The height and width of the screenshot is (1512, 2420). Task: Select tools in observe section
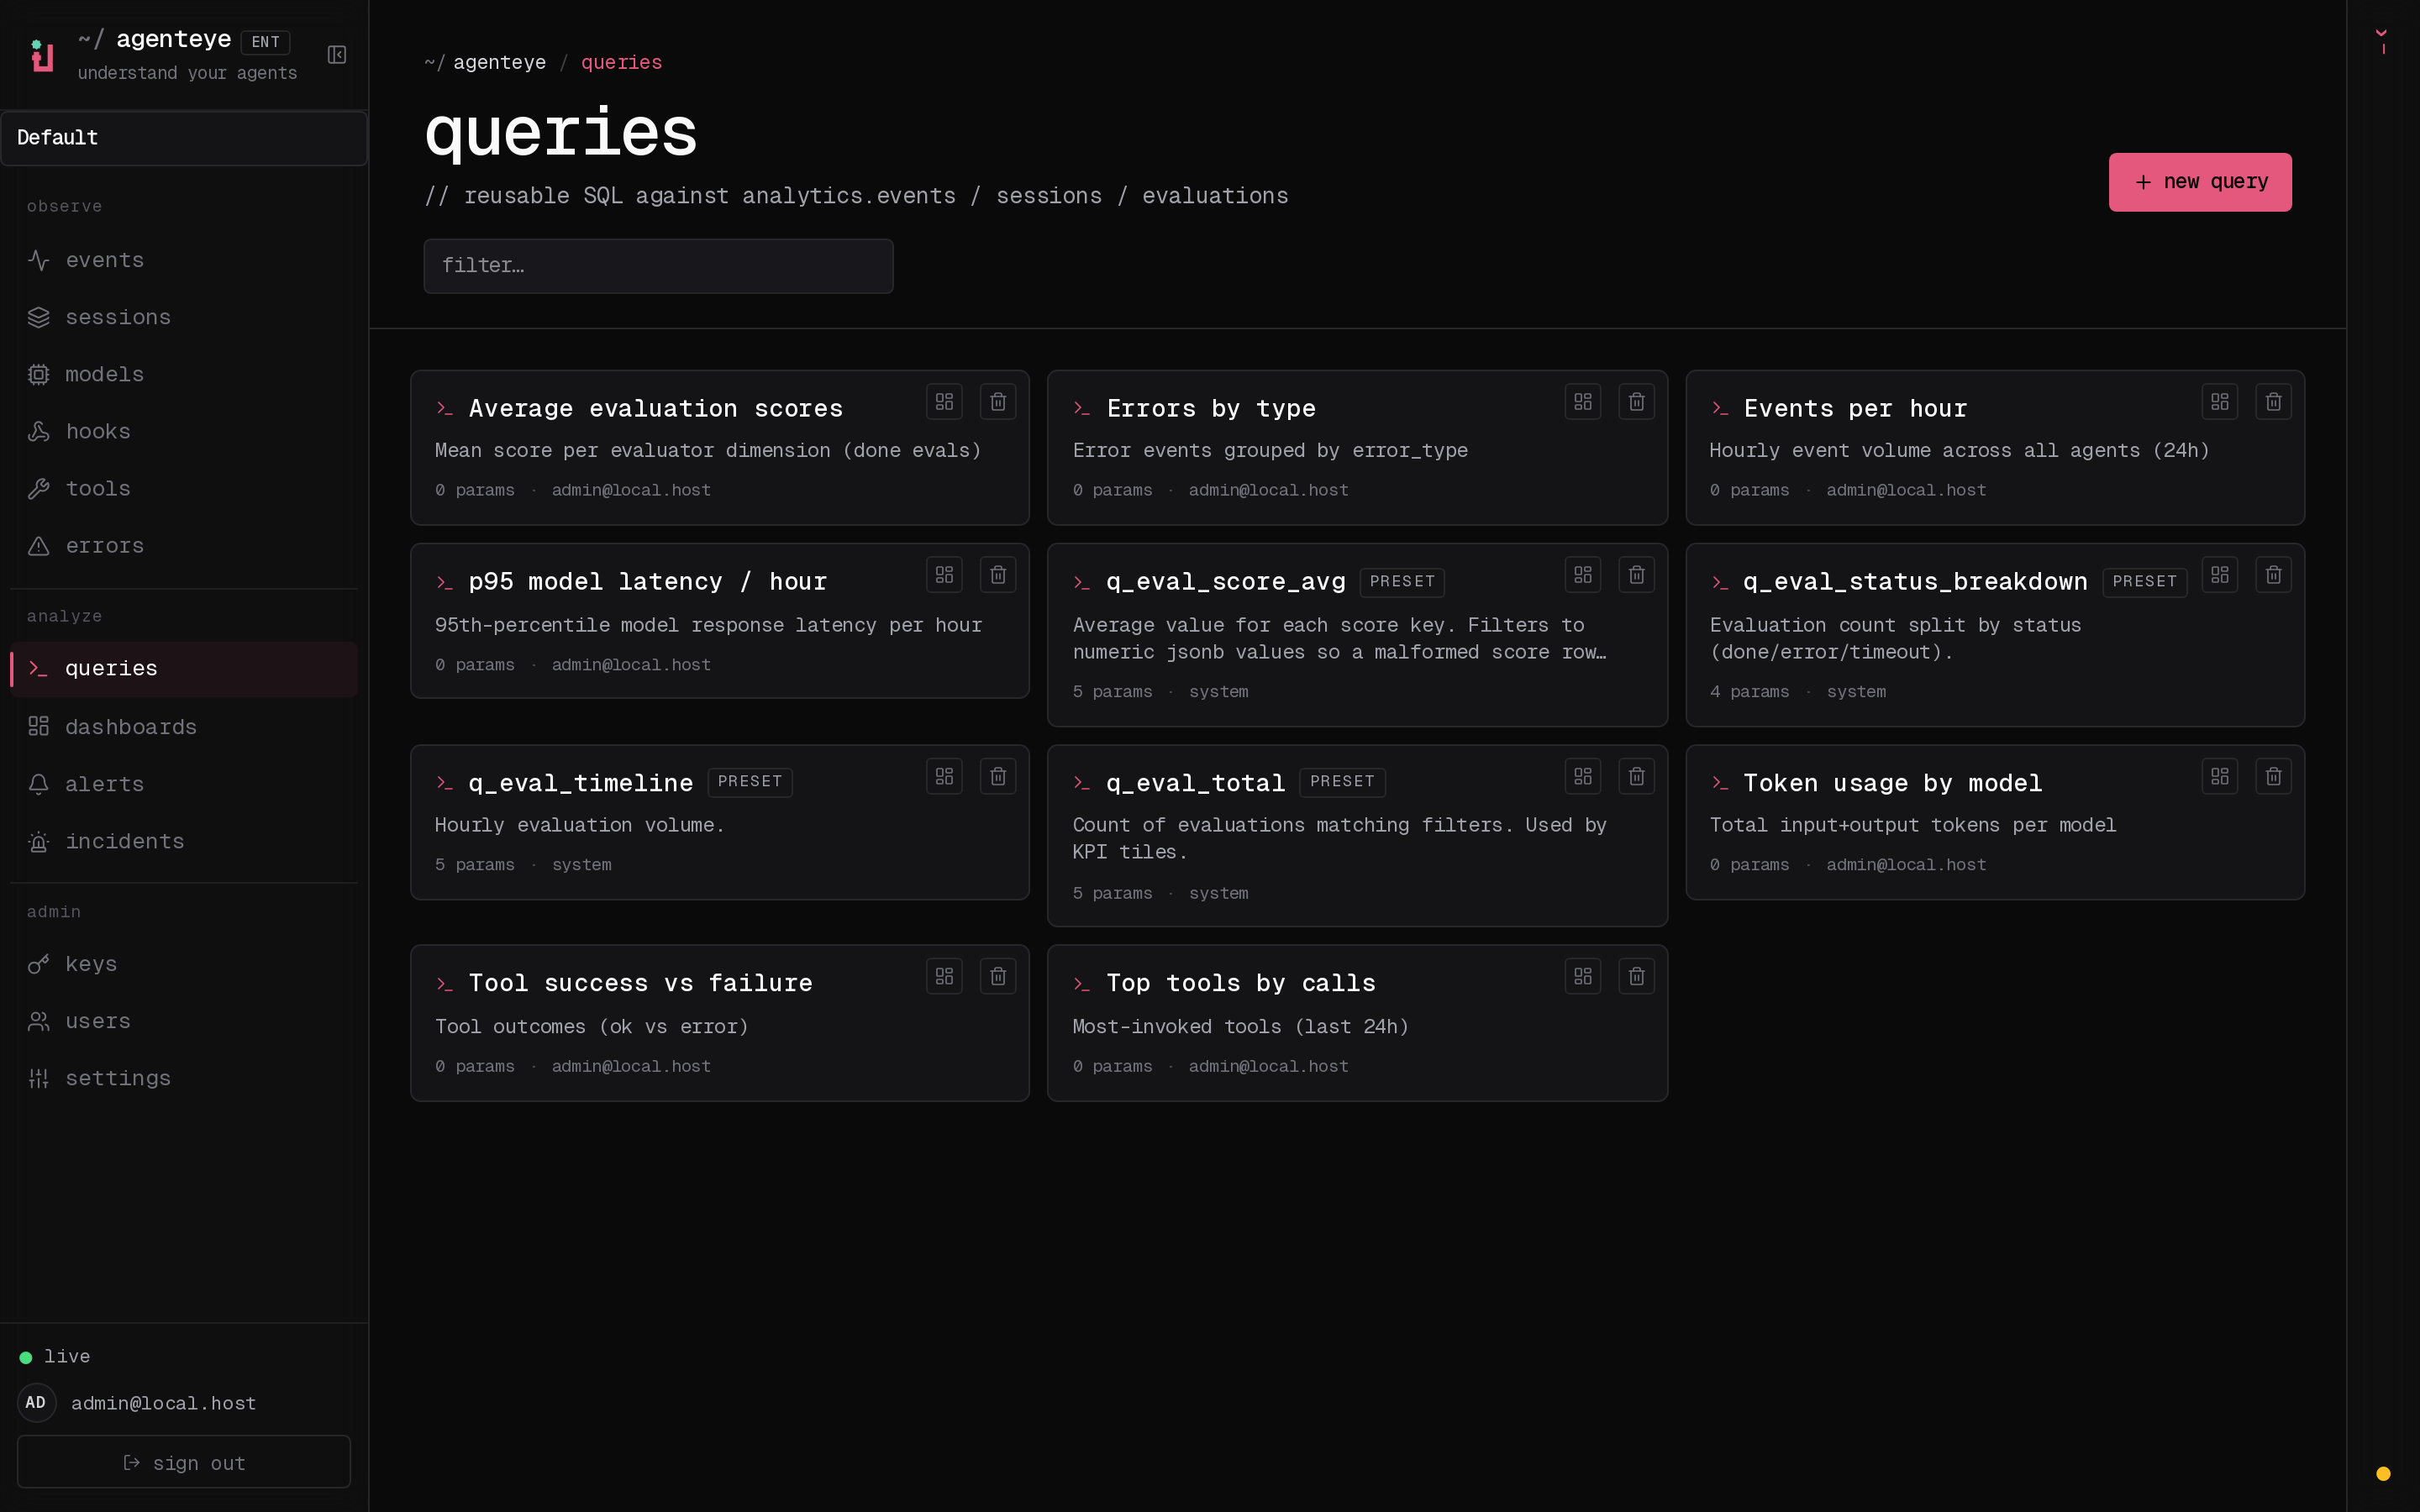click(184, 489)
